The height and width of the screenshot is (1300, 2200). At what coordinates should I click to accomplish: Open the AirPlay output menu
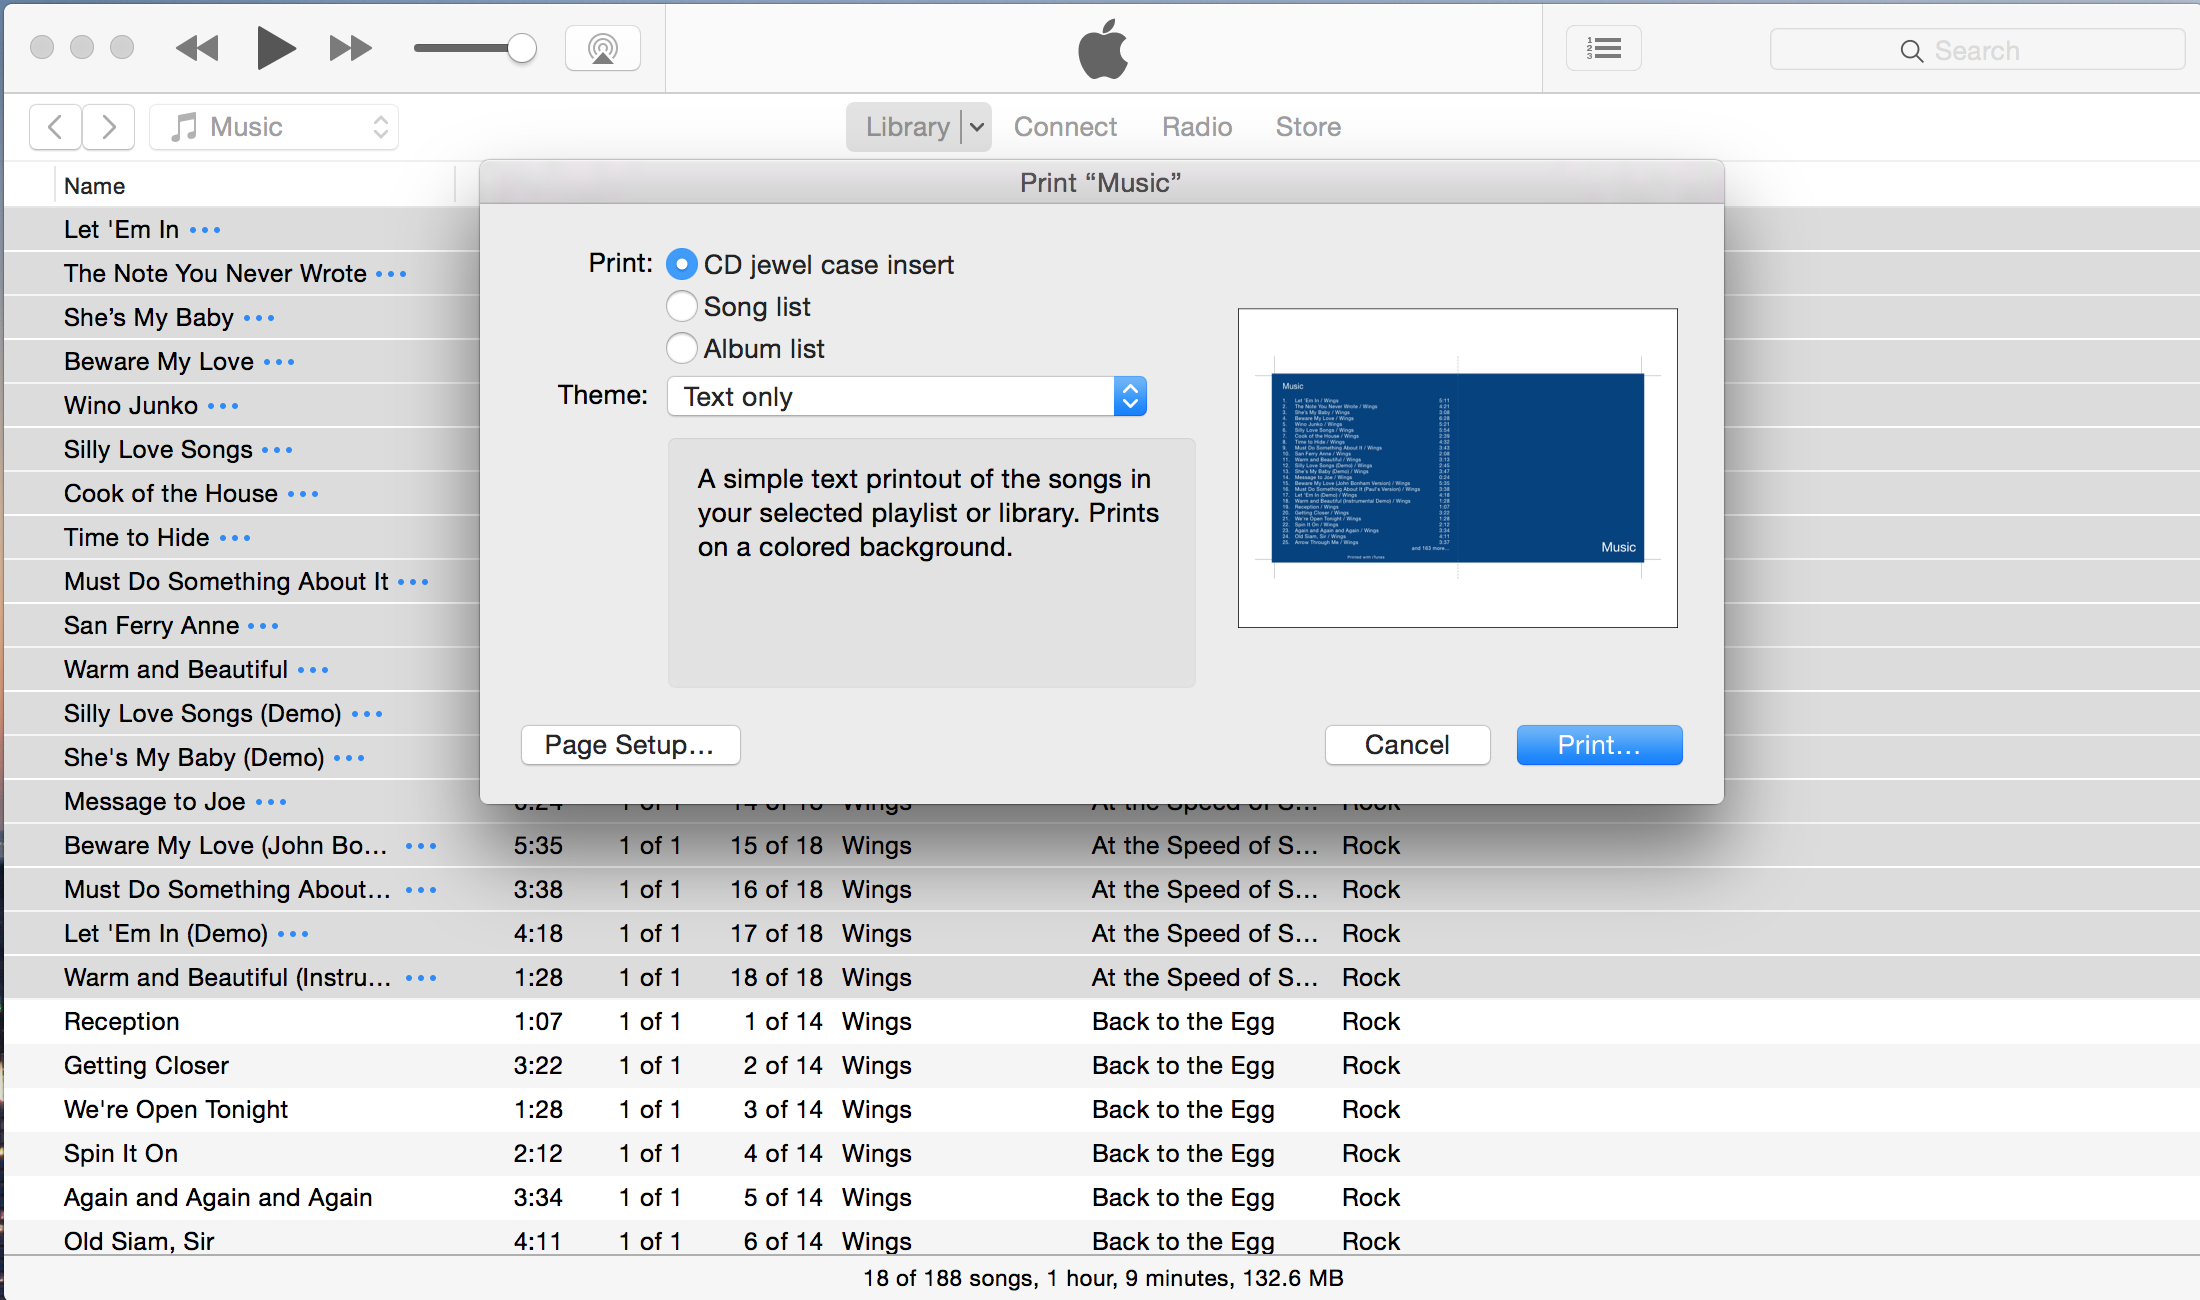(603, 48)
